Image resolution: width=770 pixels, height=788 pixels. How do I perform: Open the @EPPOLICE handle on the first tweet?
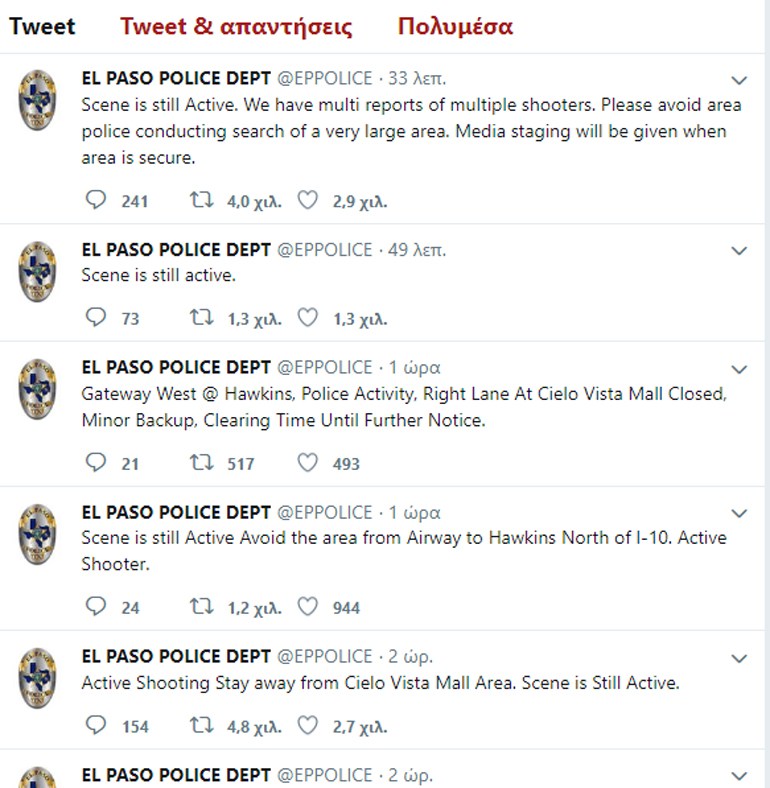[325, 78]
